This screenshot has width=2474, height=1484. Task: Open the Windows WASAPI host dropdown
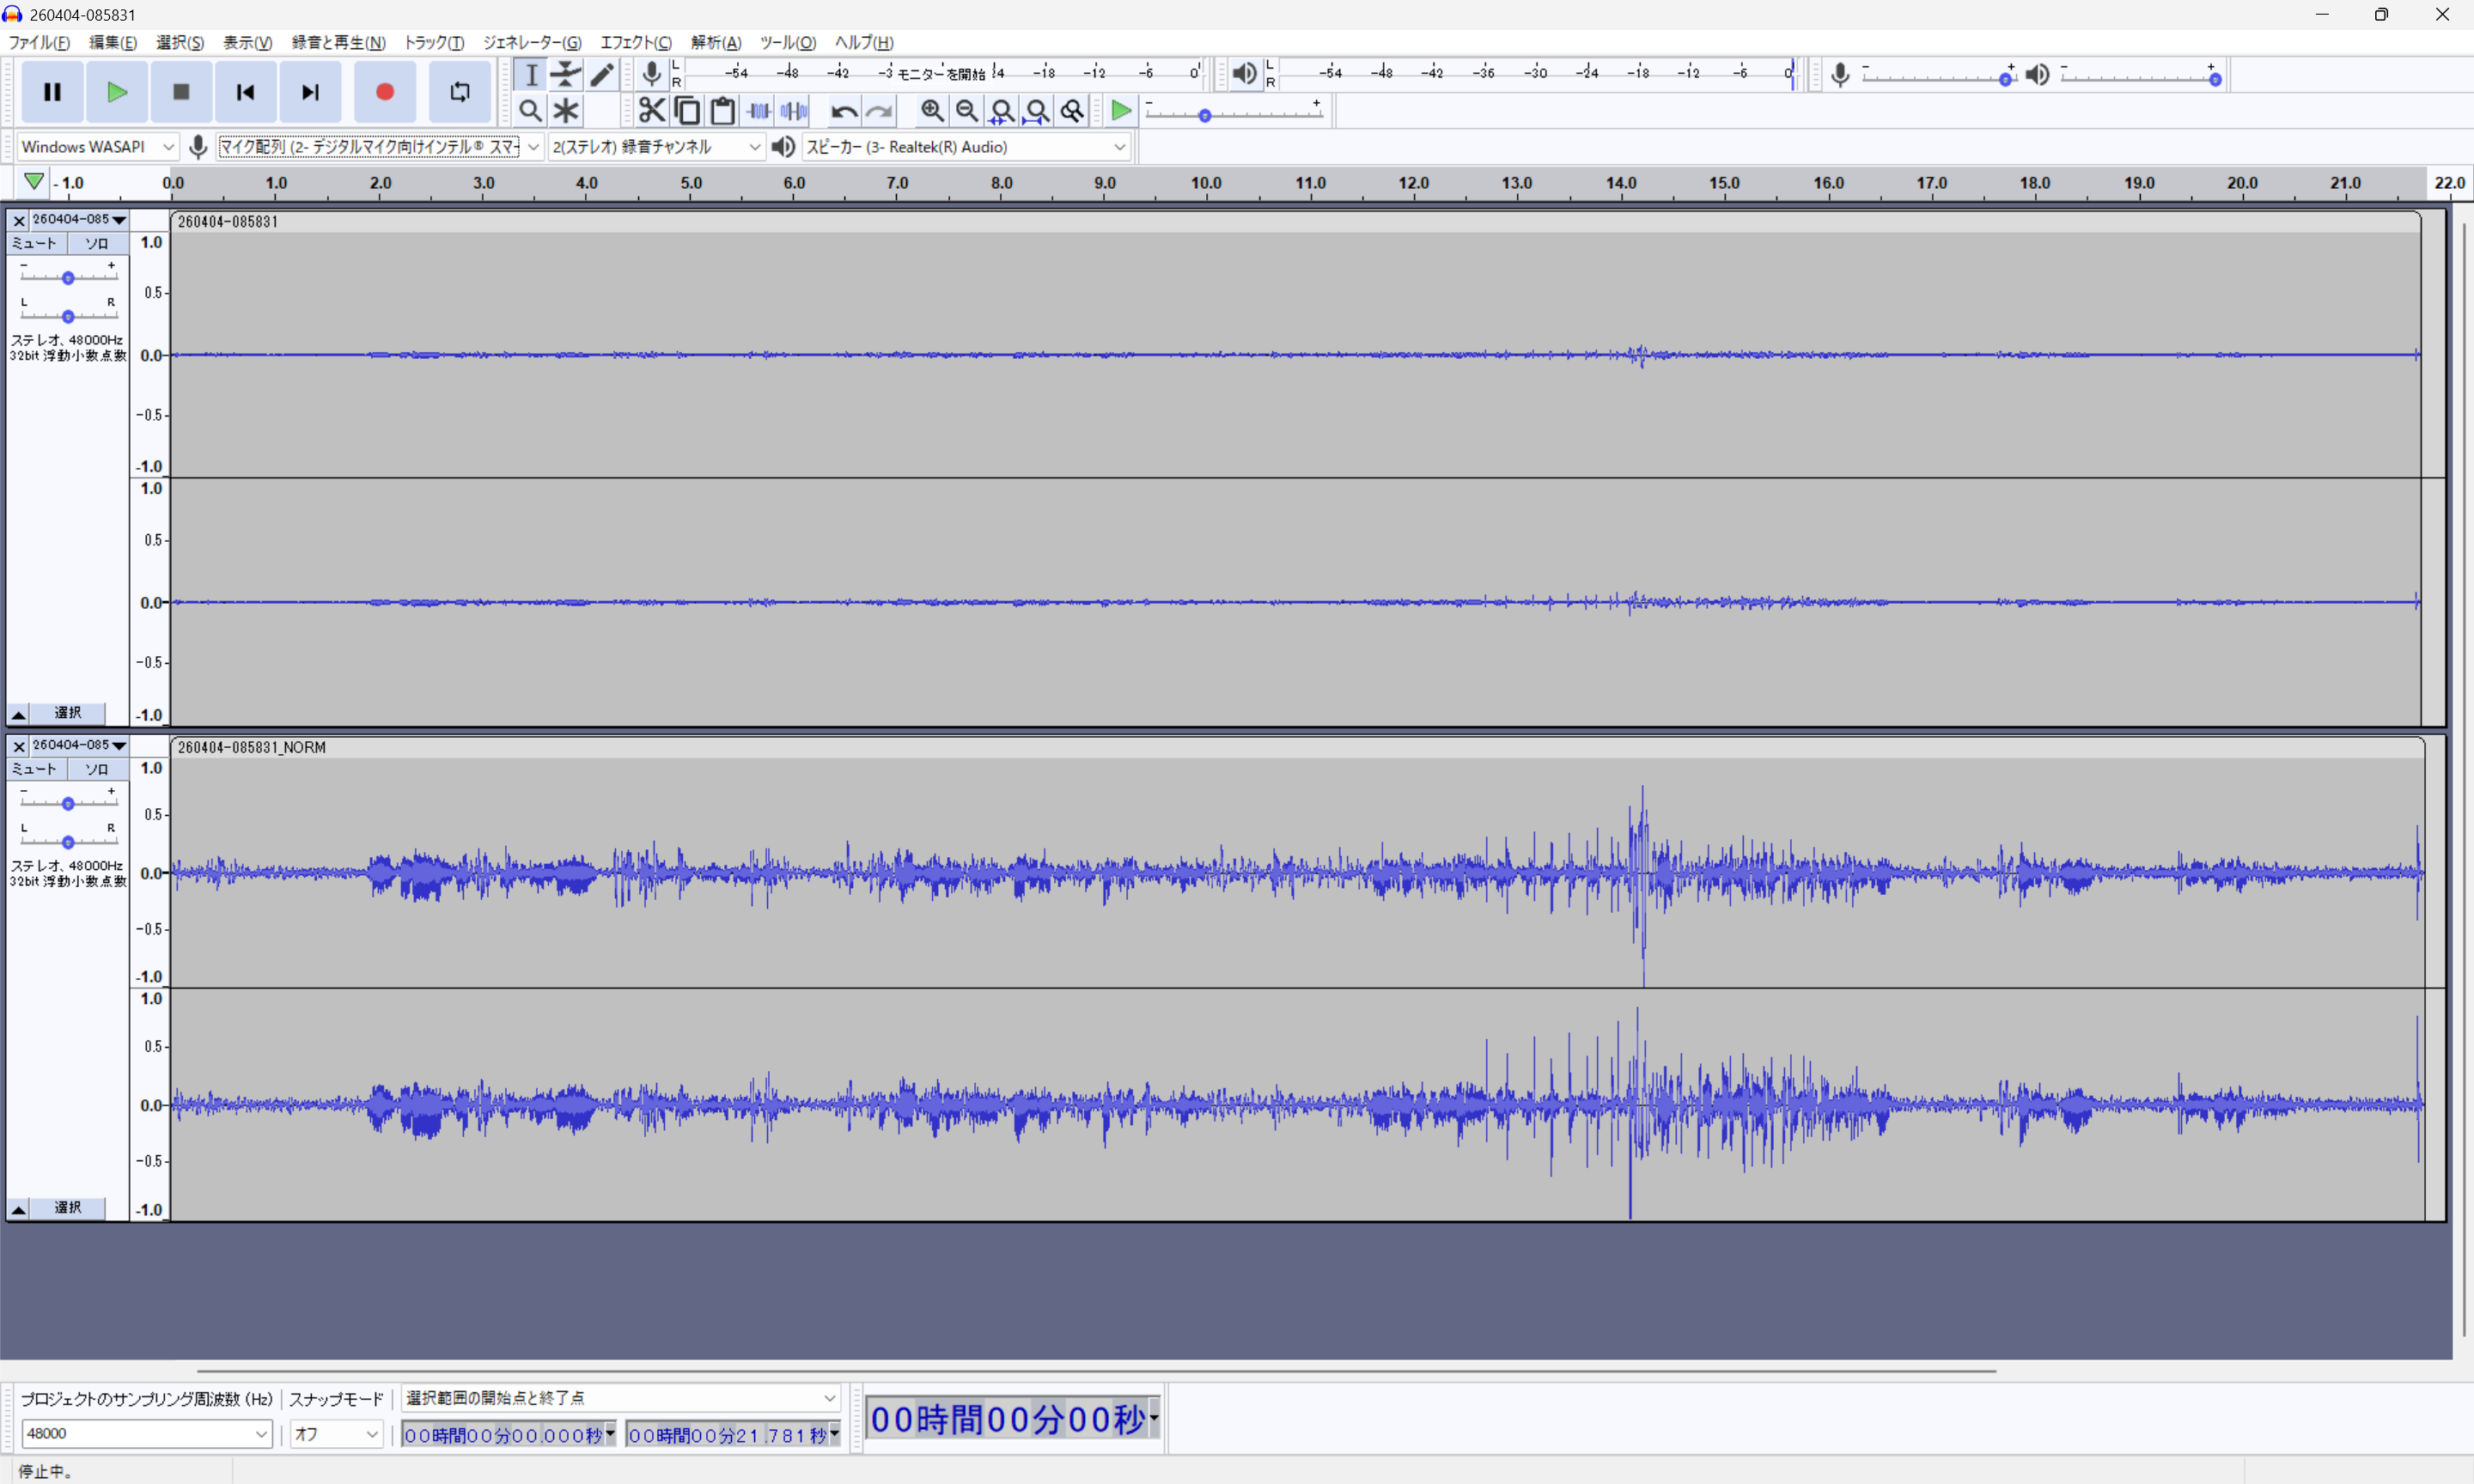pyautogui.click(x=97, y=147)
